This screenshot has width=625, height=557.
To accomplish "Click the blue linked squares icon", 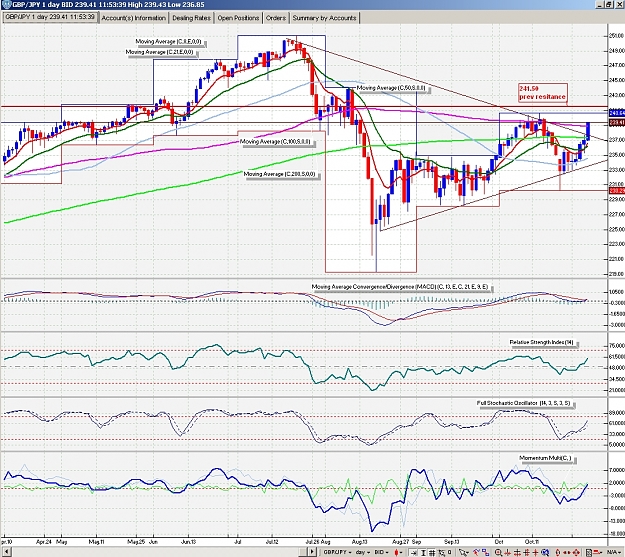I will point(486,552).
